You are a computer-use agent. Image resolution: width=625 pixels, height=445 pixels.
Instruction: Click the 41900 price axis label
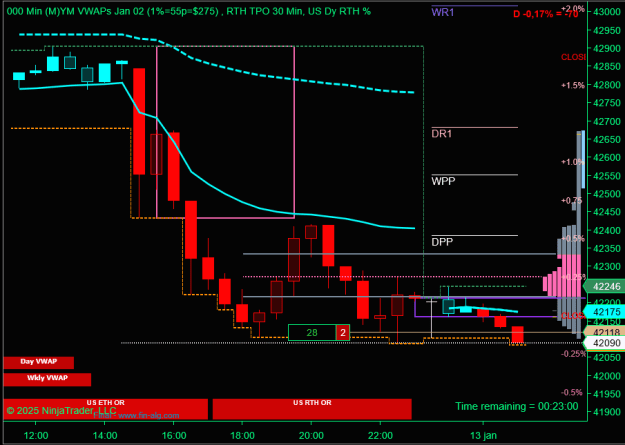coord(607,412)
